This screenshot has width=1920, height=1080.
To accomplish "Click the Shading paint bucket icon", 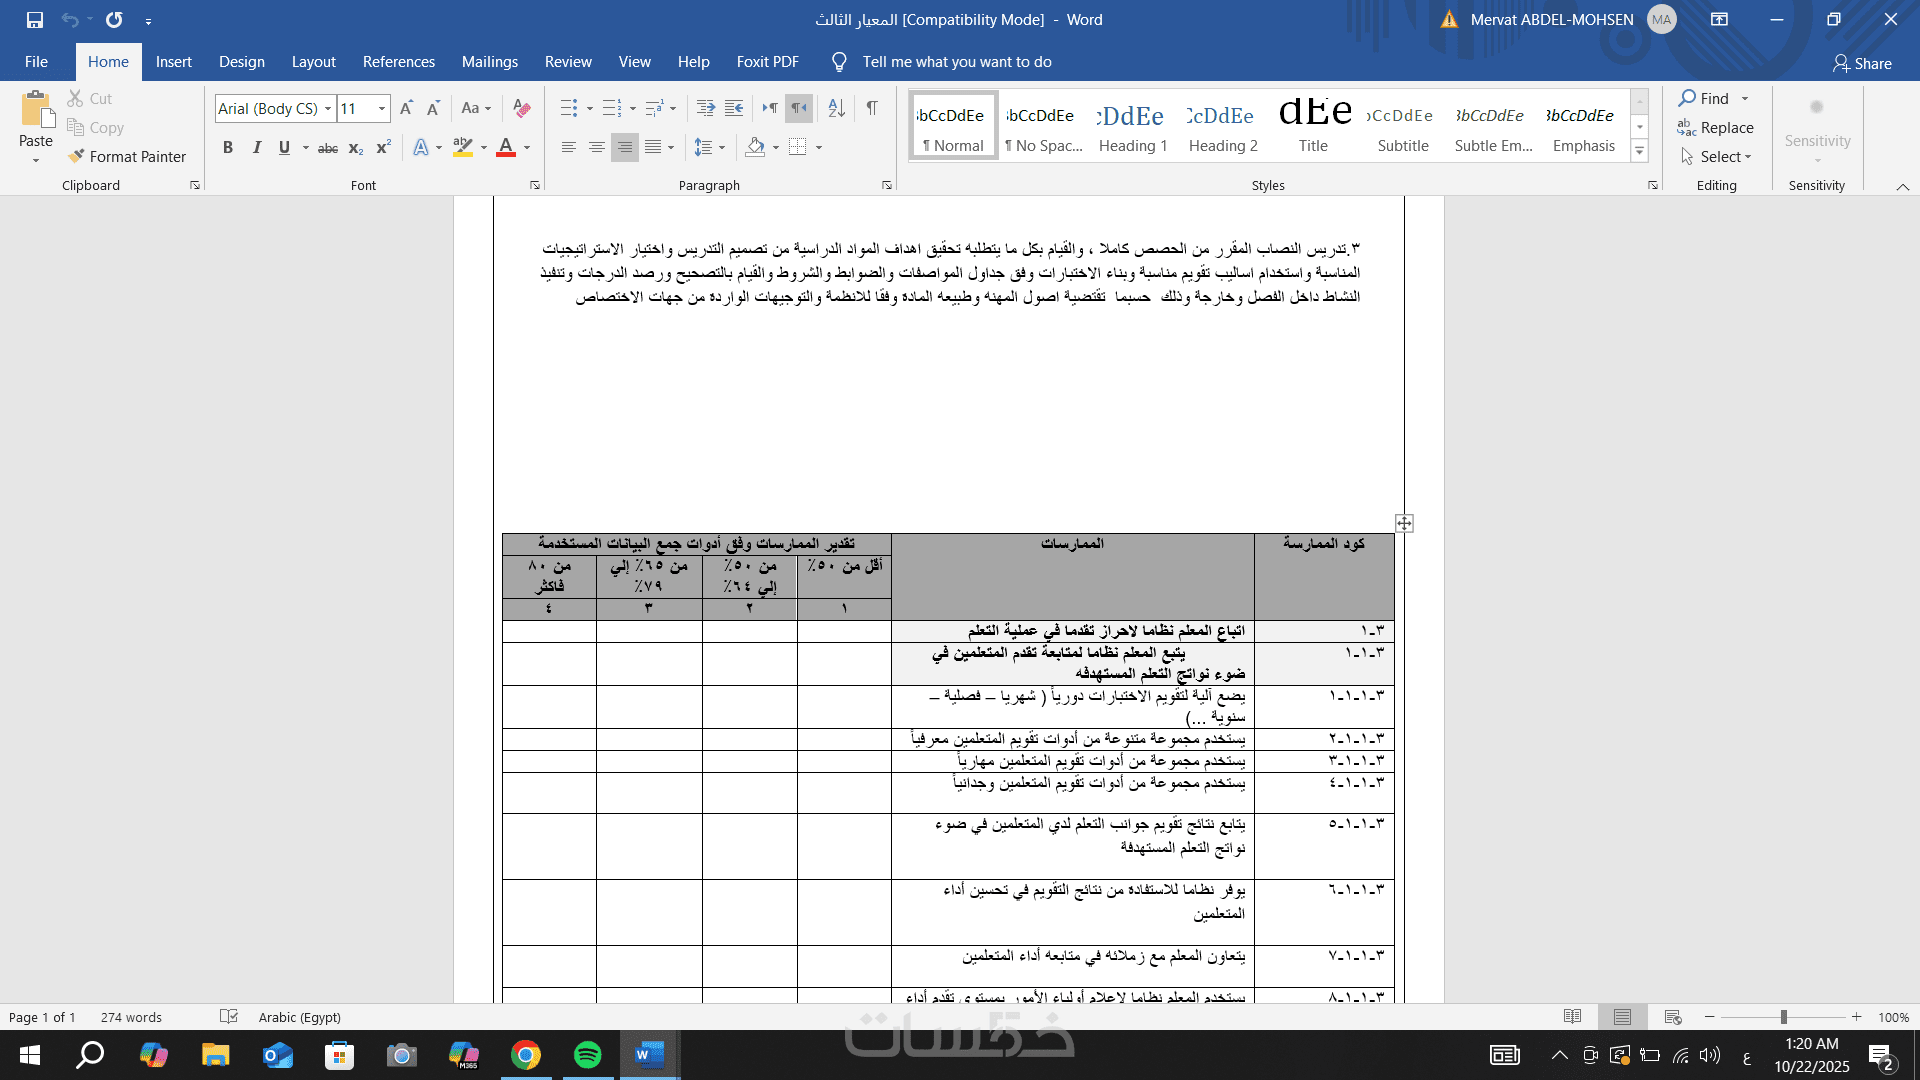I will (755, 147).
